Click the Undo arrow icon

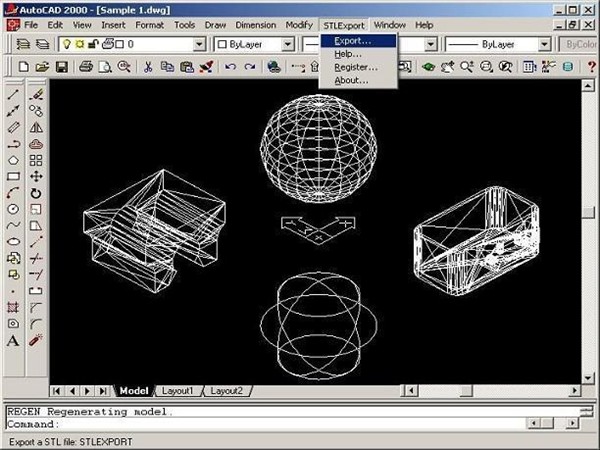pyautogui.click(x=230, y=67)
